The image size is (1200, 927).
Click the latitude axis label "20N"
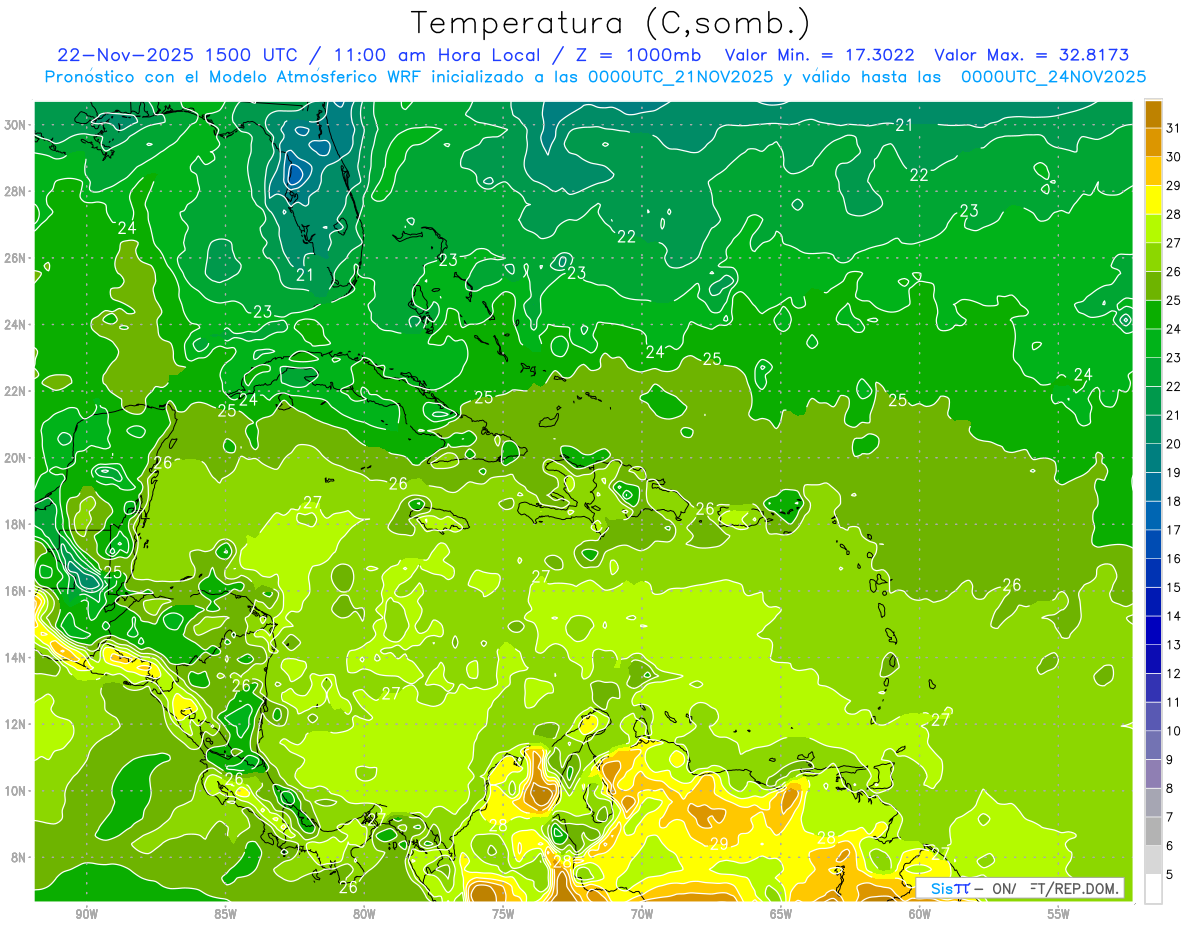(x=15, y=458)
